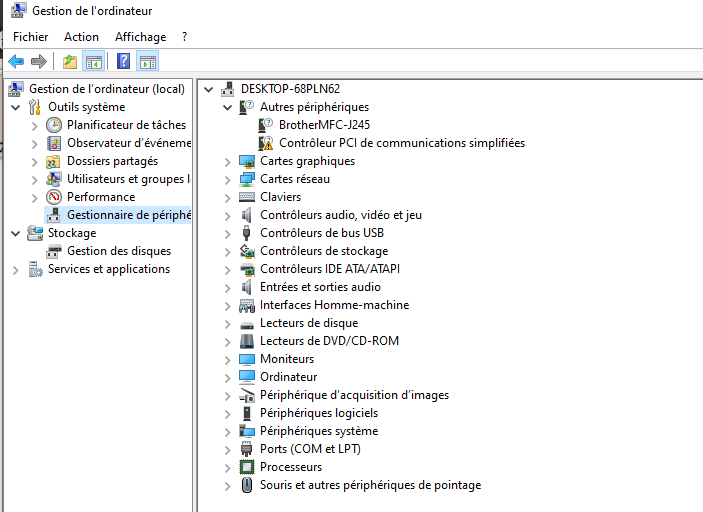This screenshot has height=512, width=703.
Task: Click the Dossiers partagés folder icon
Action: [54, 161]
